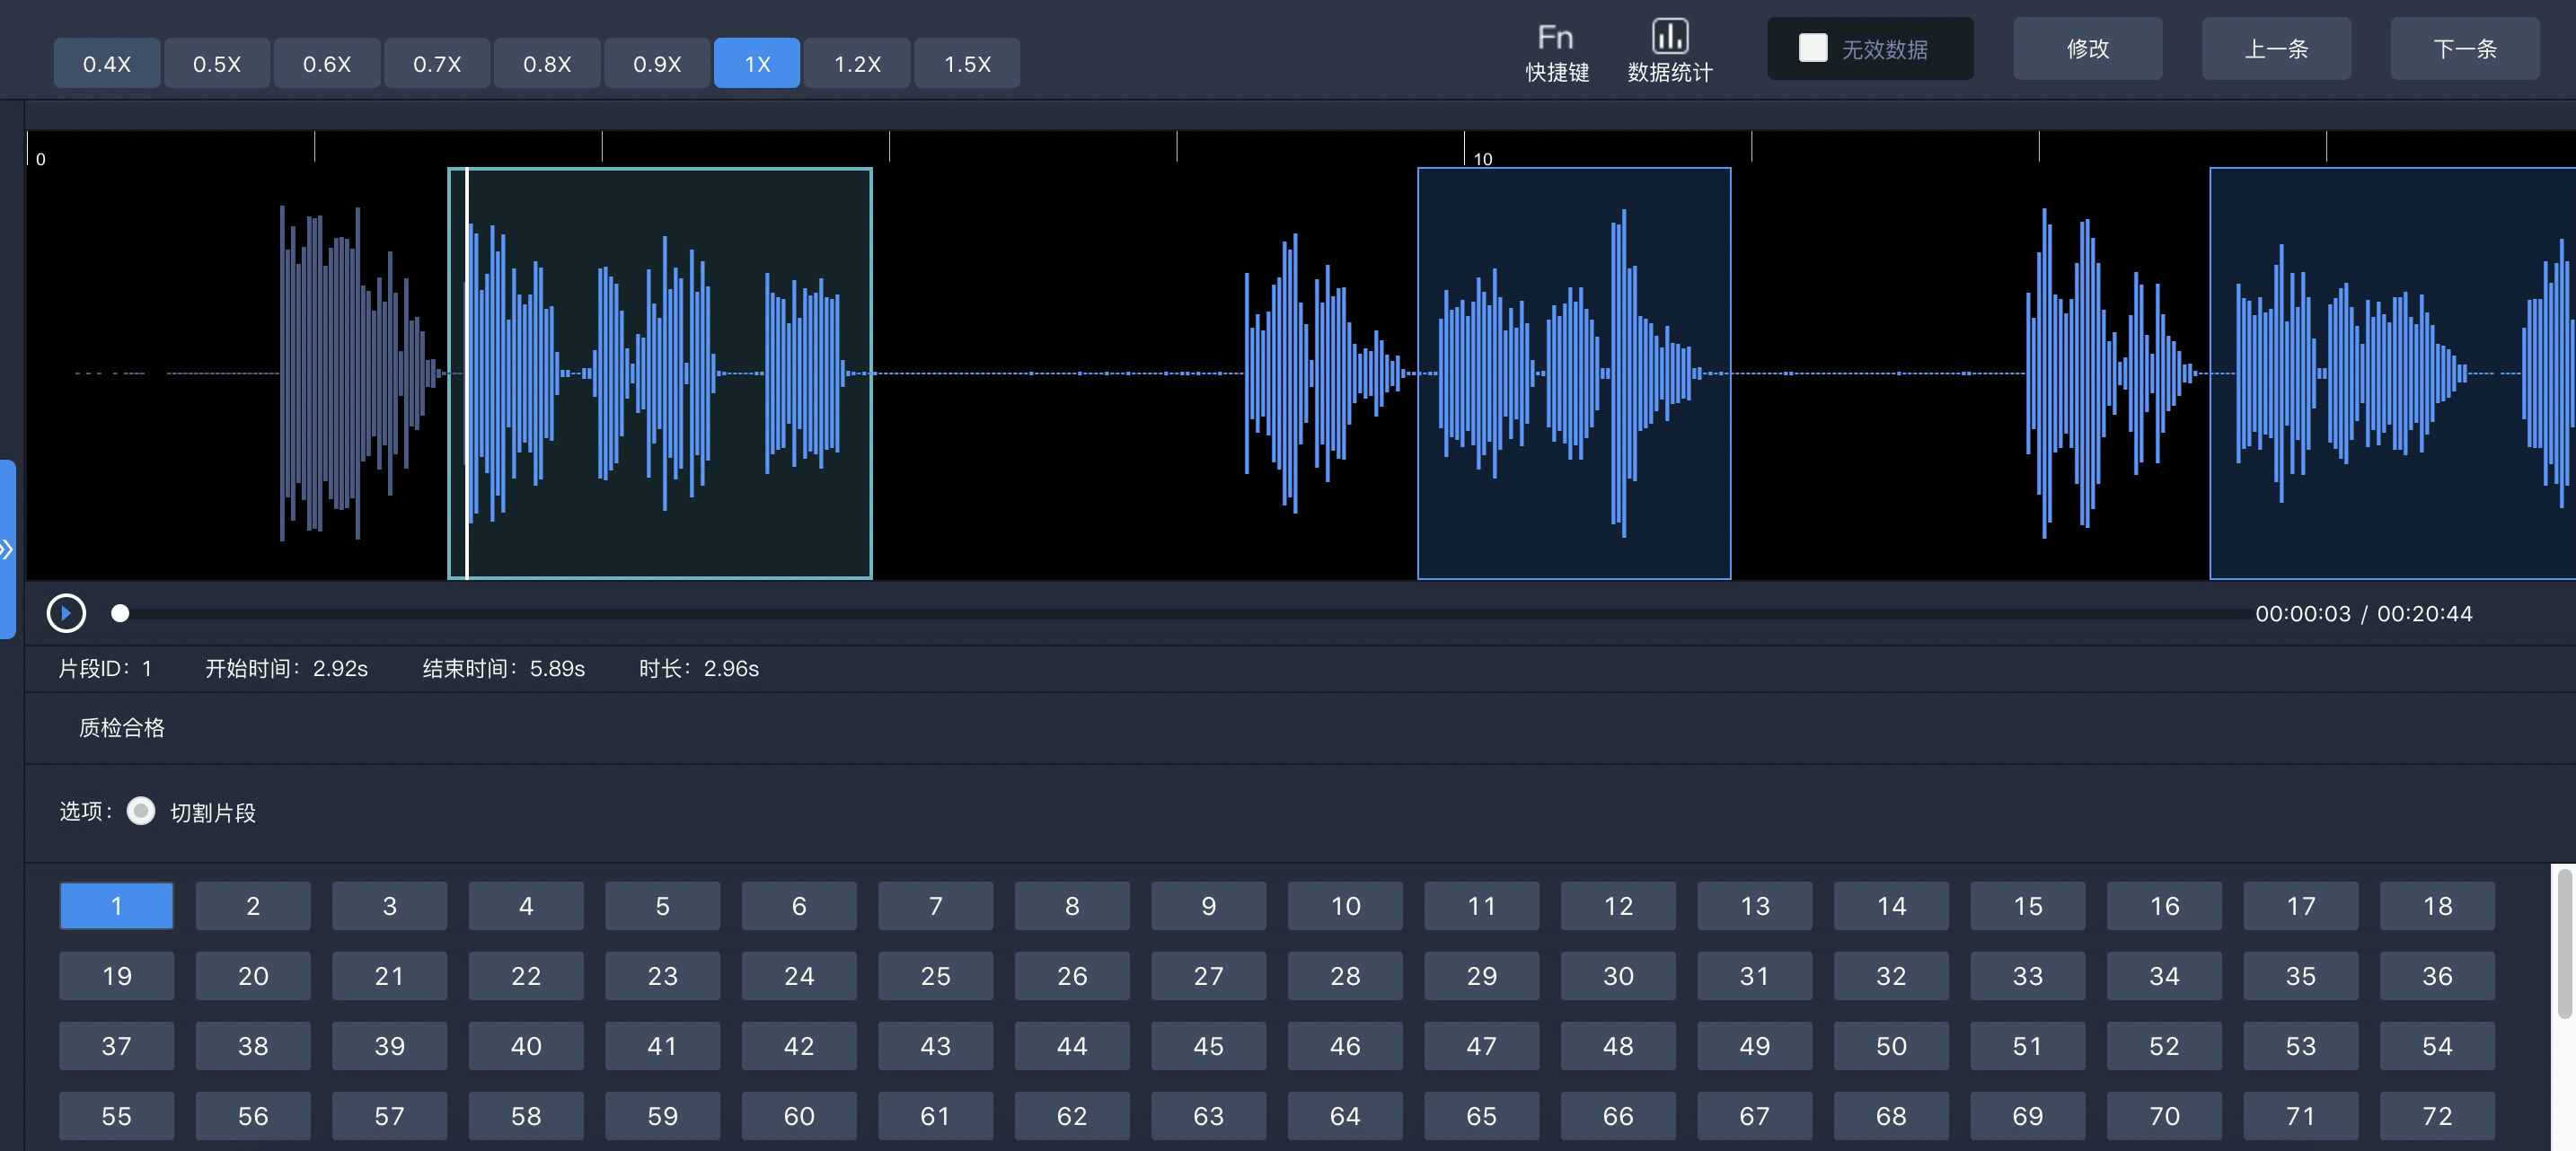Select segment button 14

pyautogui.click(x=1891, y=906)
